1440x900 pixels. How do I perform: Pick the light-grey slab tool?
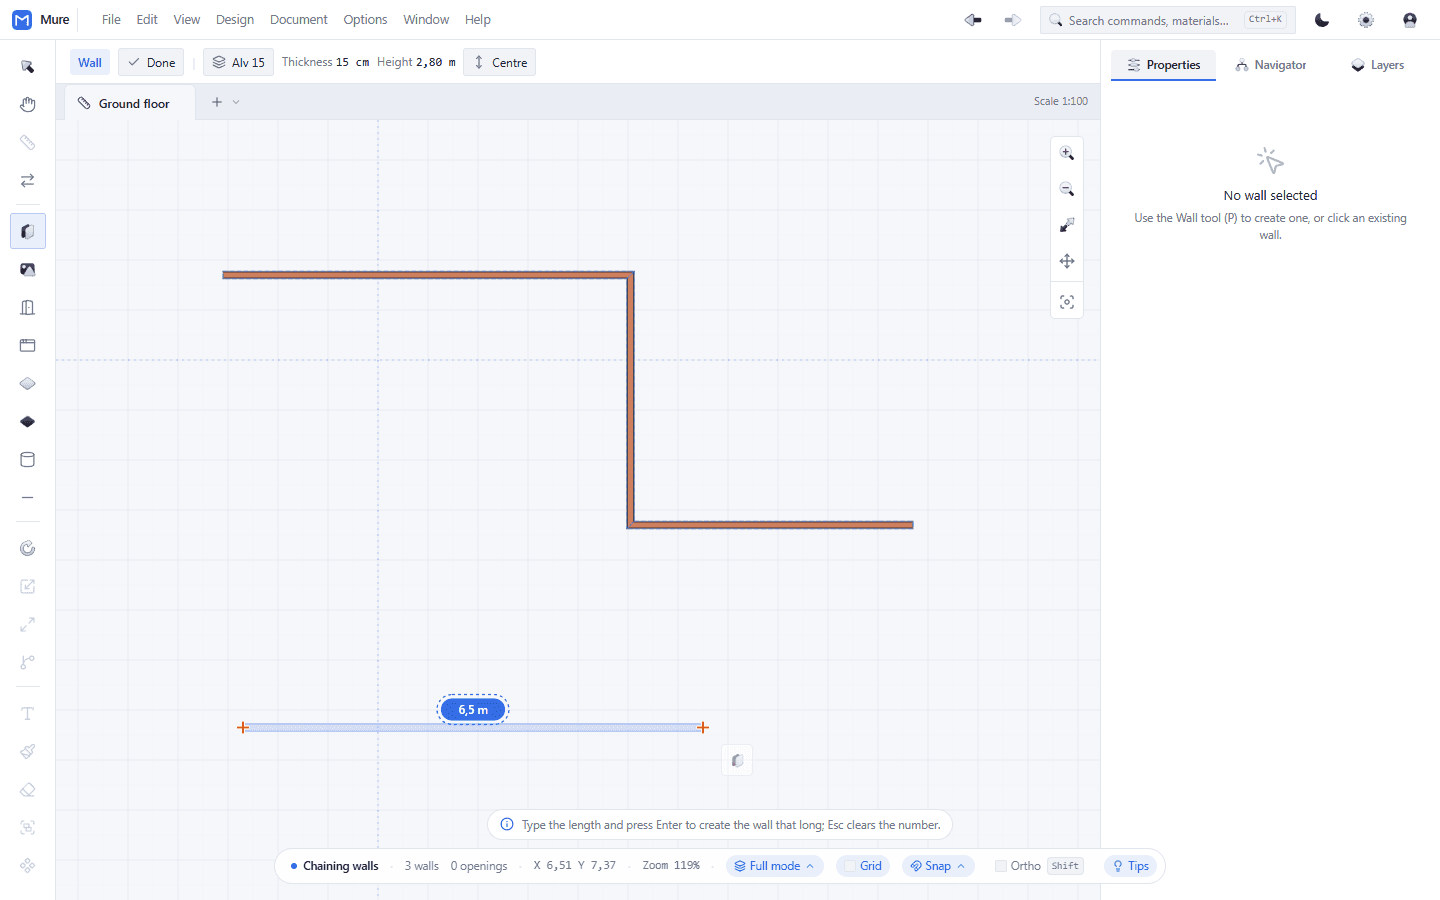[28, 383]
